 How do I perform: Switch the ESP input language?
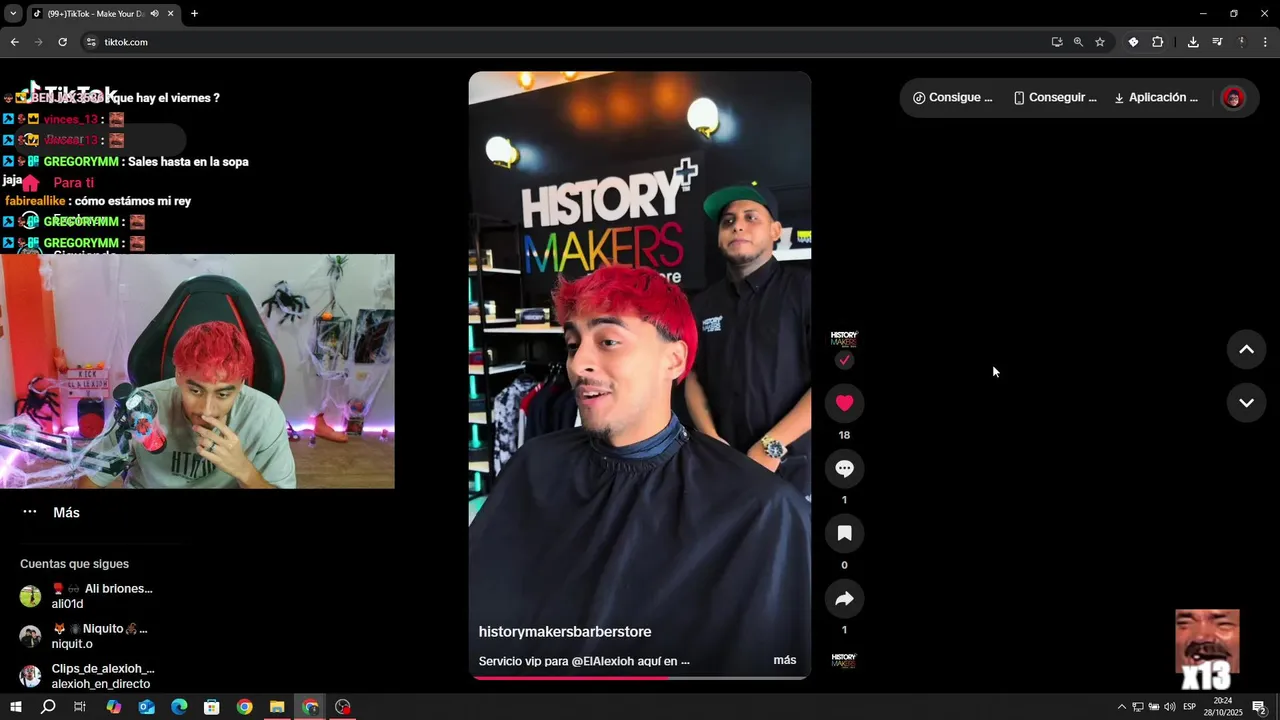[1190, 707]
